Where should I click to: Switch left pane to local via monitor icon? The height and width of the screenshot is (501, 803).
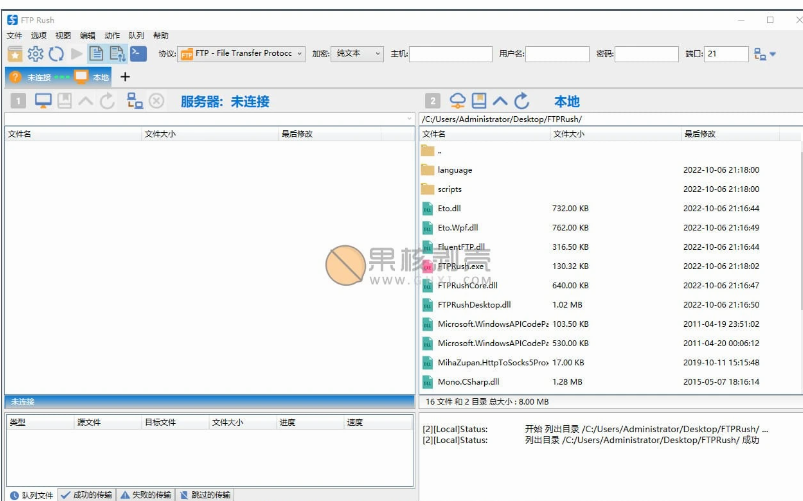point(43,101)
